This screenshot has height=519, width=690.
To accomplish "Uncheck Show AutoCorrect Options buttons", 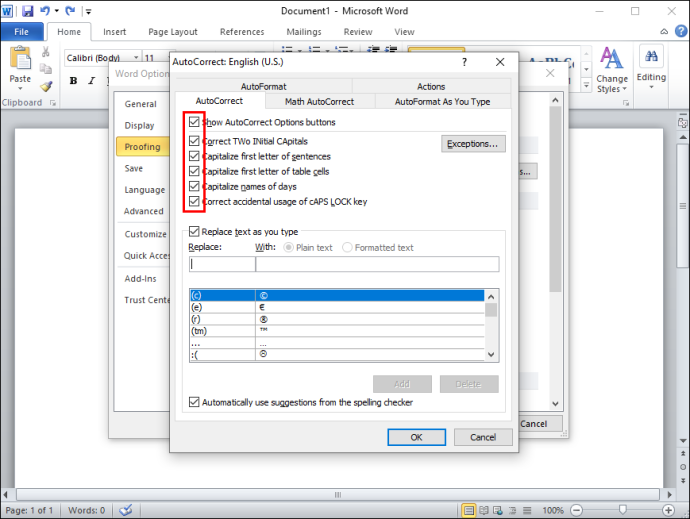I will [194, 122].
